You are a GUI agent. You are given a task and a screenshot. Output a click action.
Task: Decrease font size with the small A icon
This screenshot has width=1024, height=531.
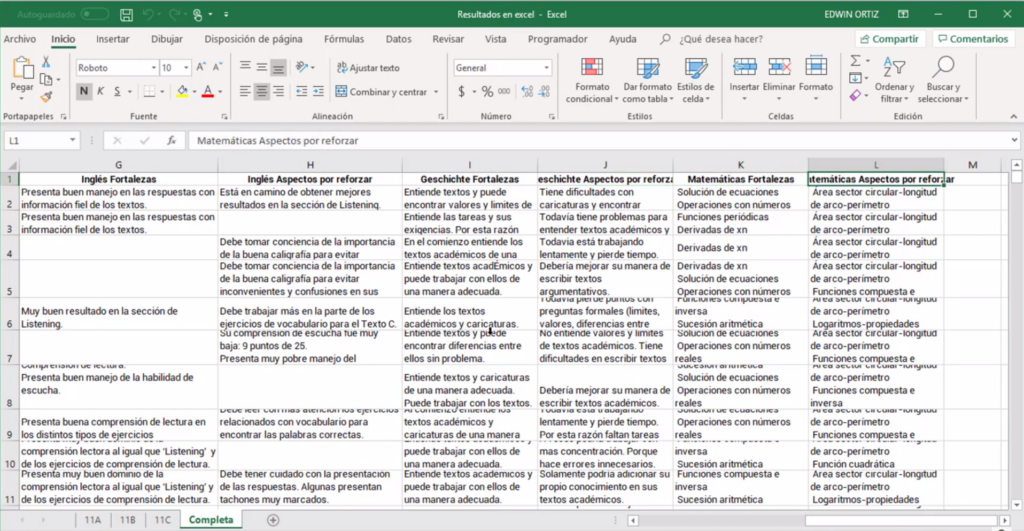[217, 67]
